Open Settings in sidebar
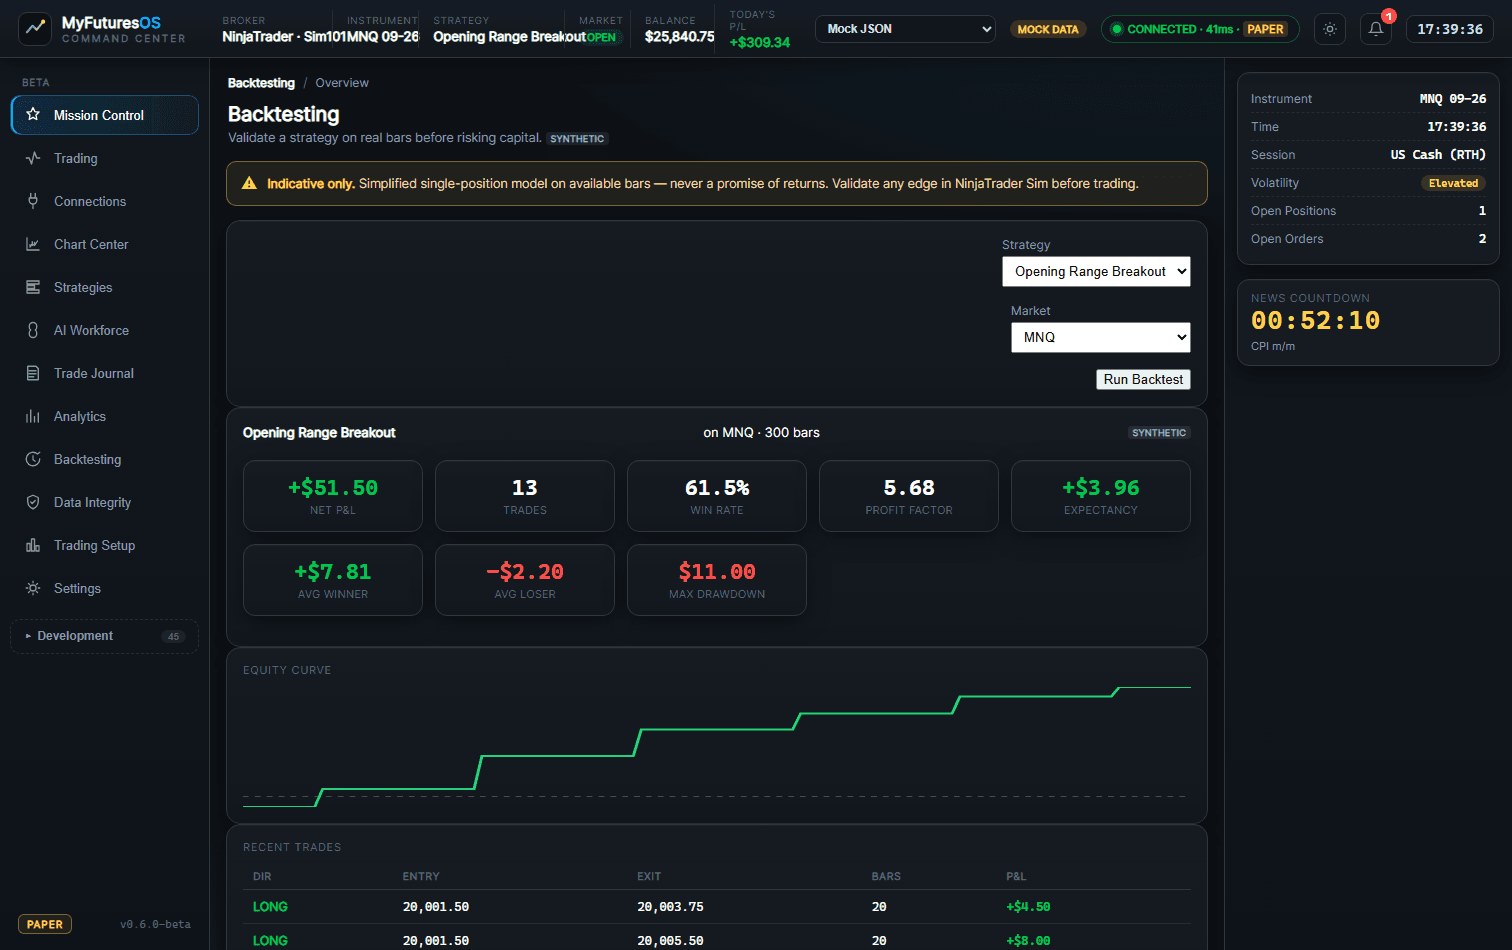1512x950 pixels. click(x=104, y=588)
